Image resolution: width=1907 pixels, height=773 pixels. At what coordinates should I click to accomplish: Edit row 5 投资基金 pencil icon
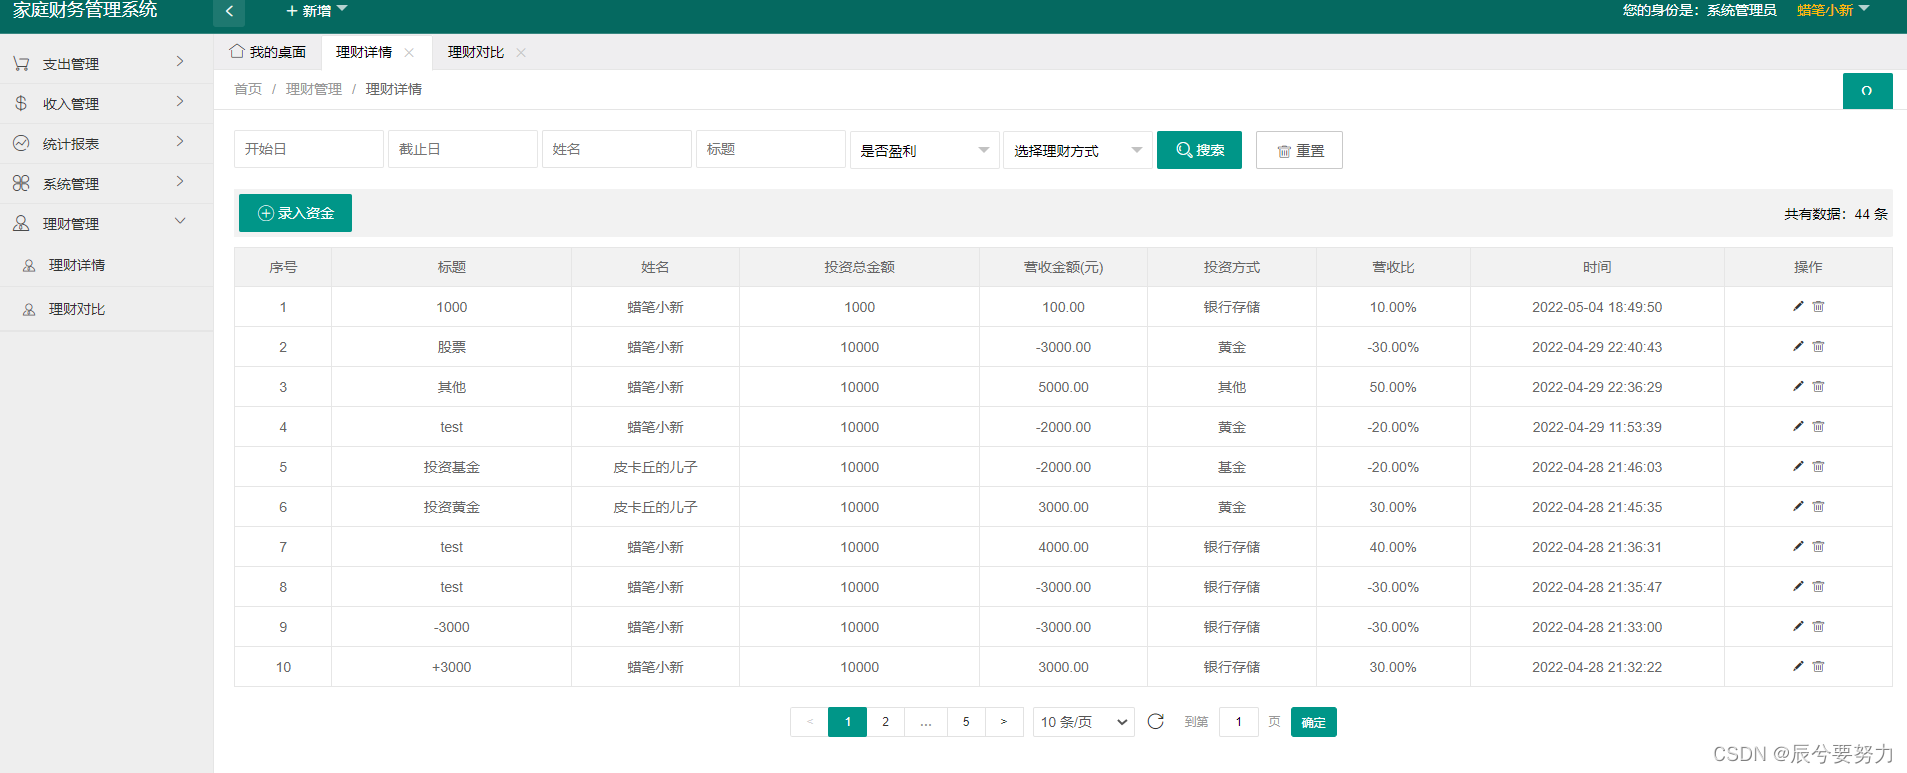tap(1798, 466)
